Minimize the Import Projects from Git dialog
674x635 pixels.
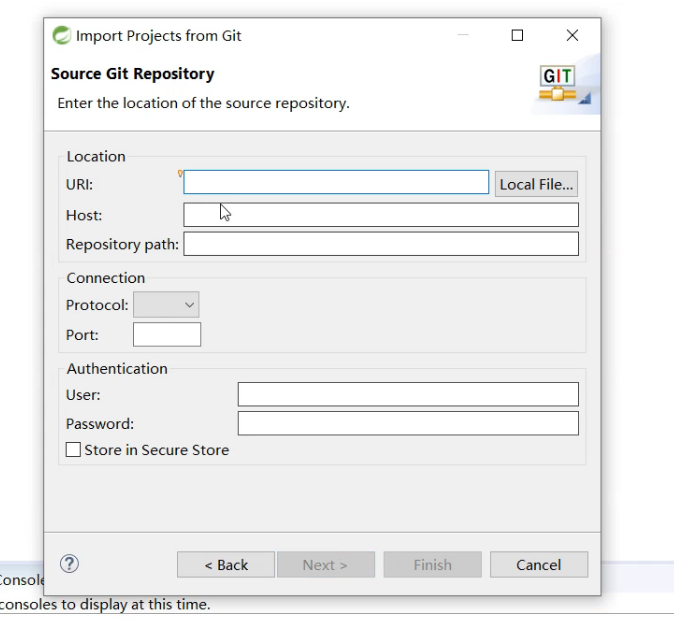(463, 34)
